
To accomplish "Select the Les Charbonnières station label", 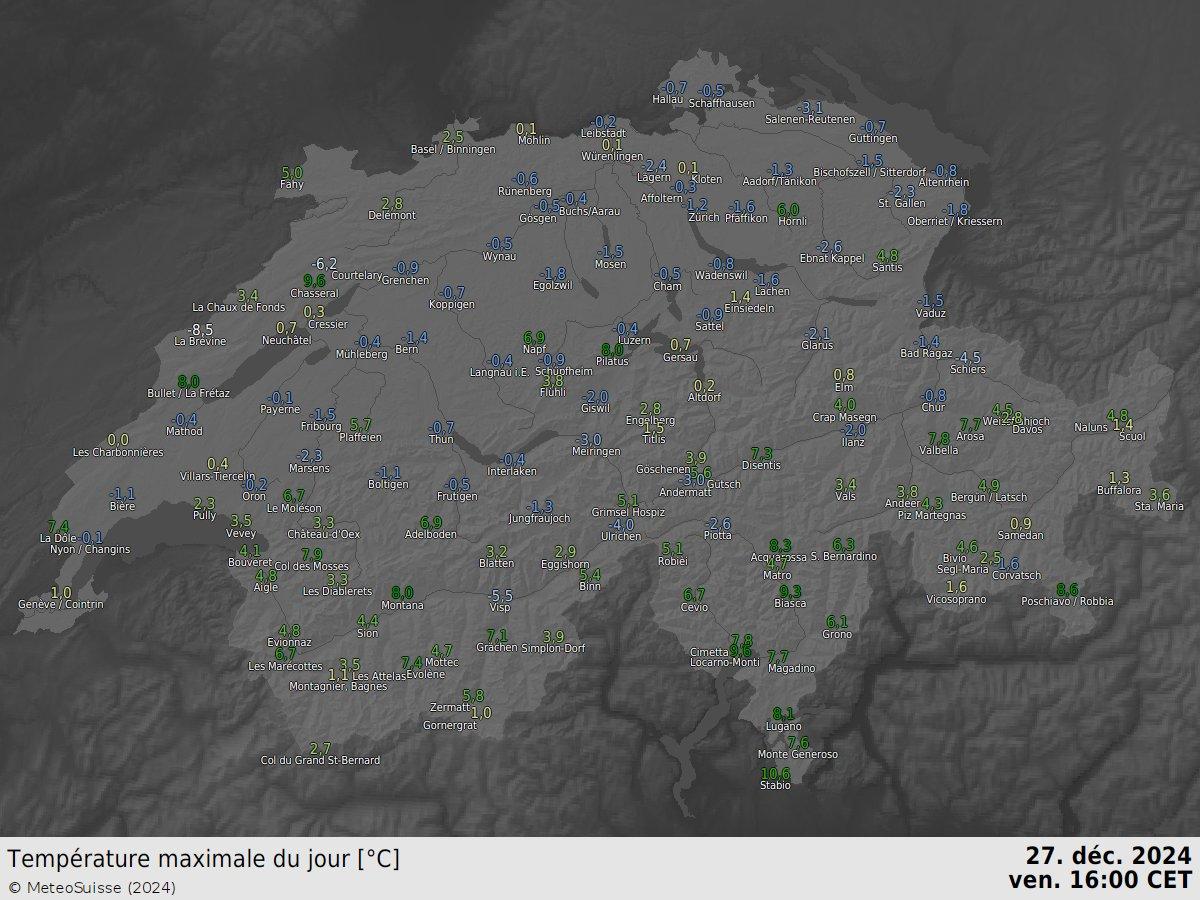I will [118, 452].
